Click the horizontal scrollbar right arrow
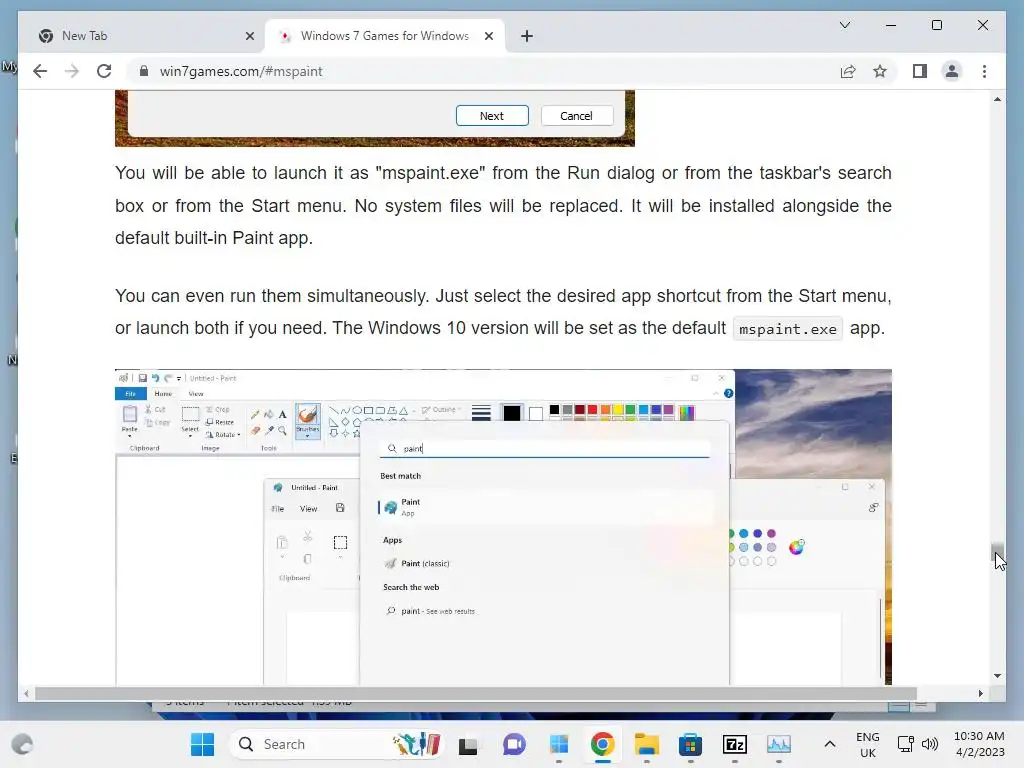 pos(980,694)
